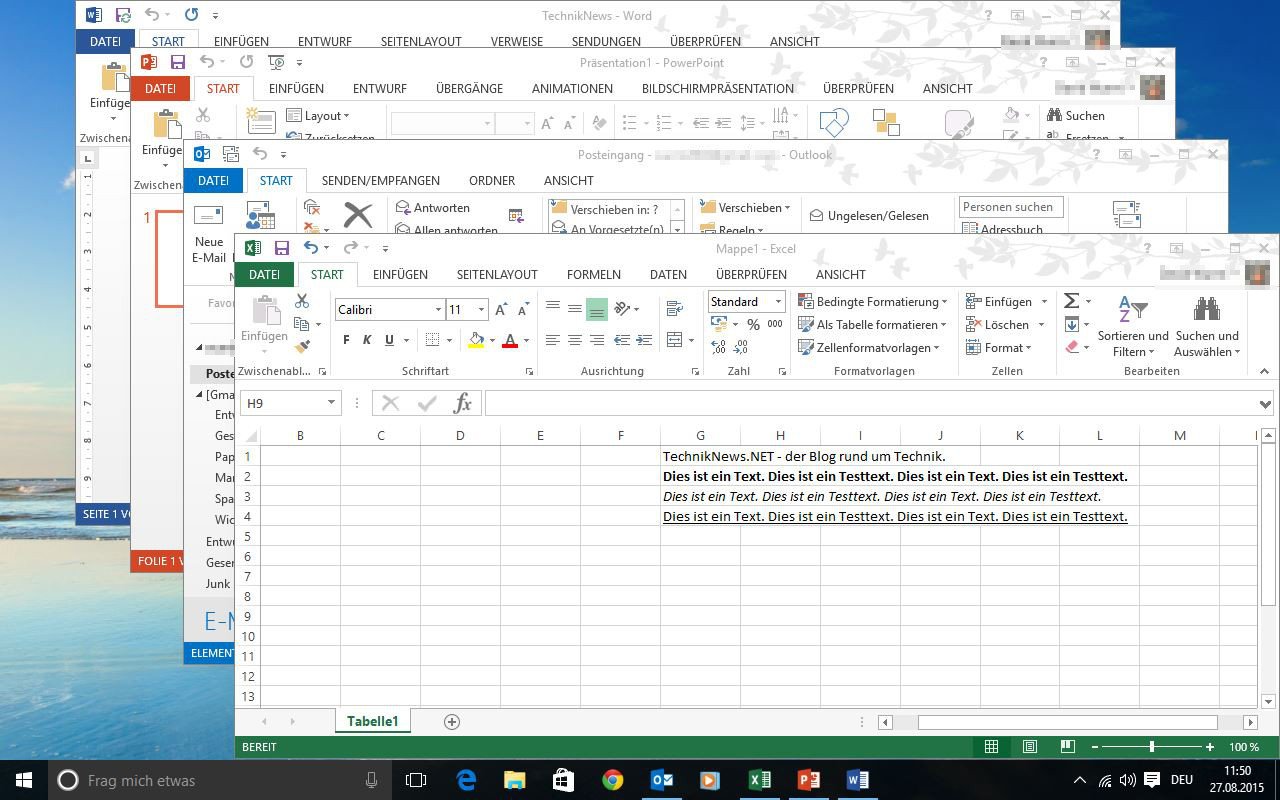Apply thousands separator format (000)
The image size is (1280, 800).
775,324
